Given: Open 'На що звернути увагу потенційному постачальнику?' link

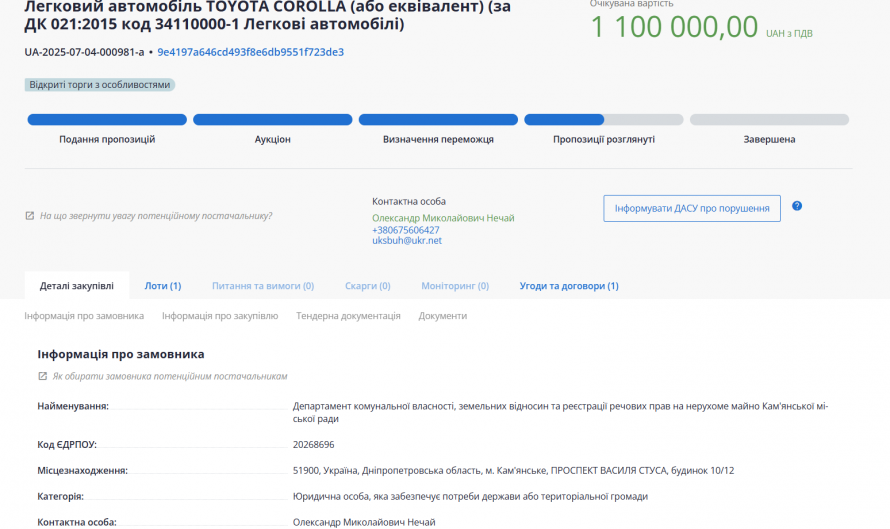Looking at the screenshot, I should coord(156,216).
